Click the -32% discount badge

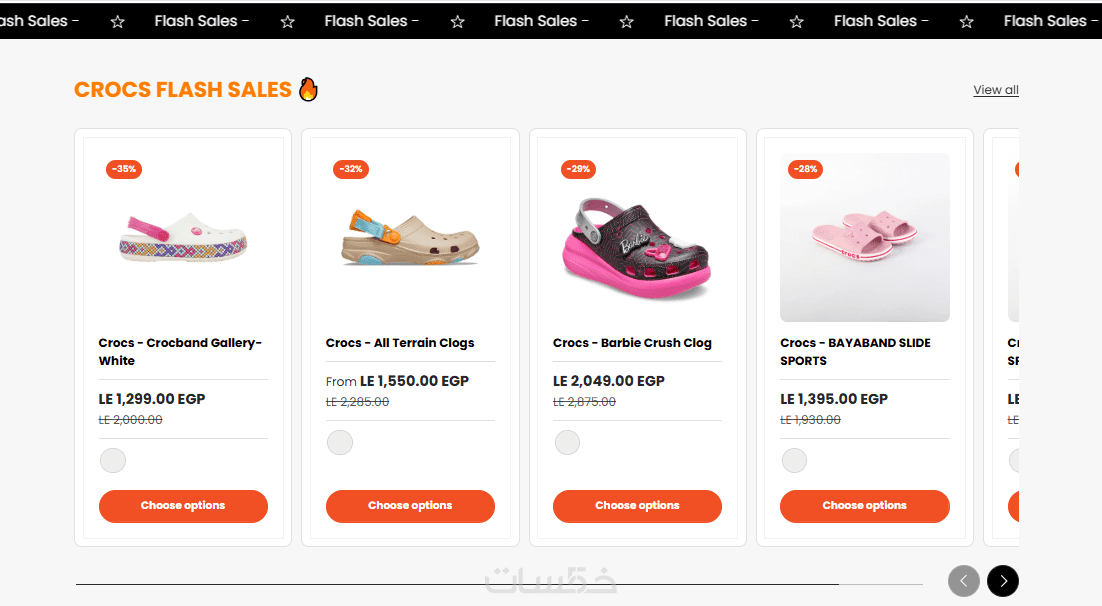351,169
